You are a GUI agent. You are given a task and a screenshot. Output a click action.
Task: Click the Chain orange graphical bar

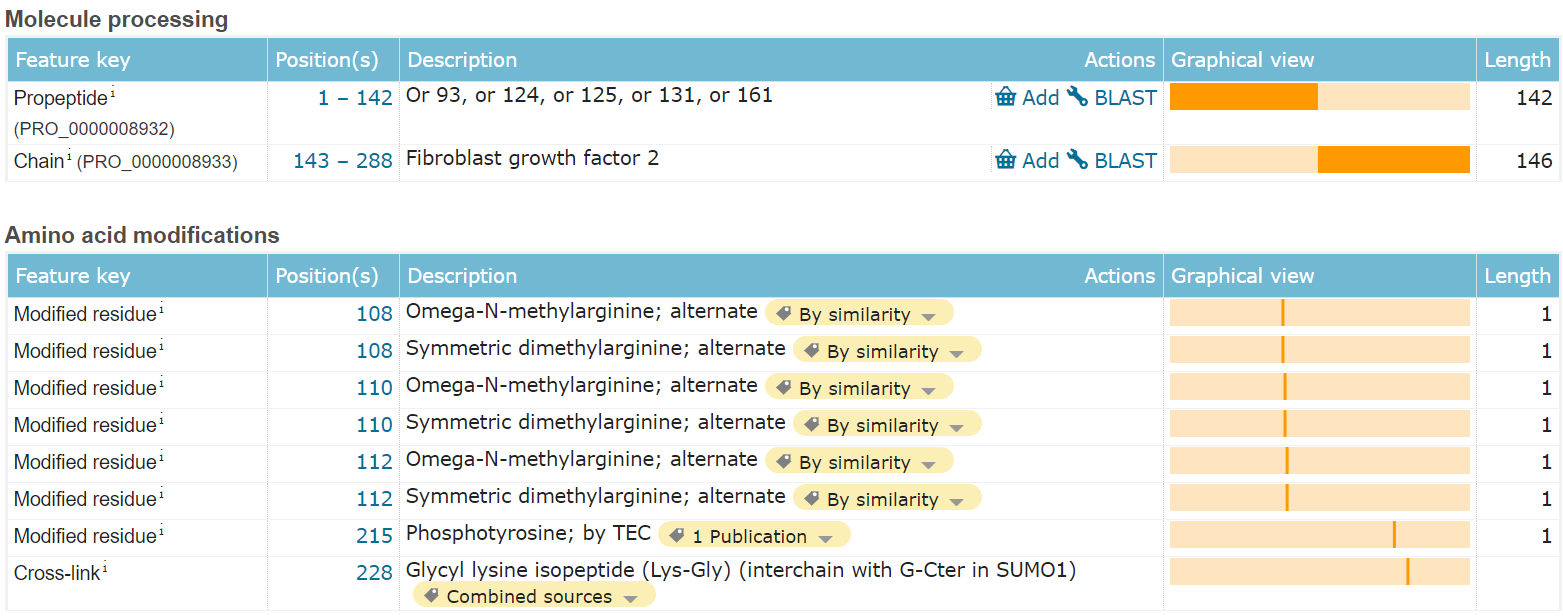1393,160
